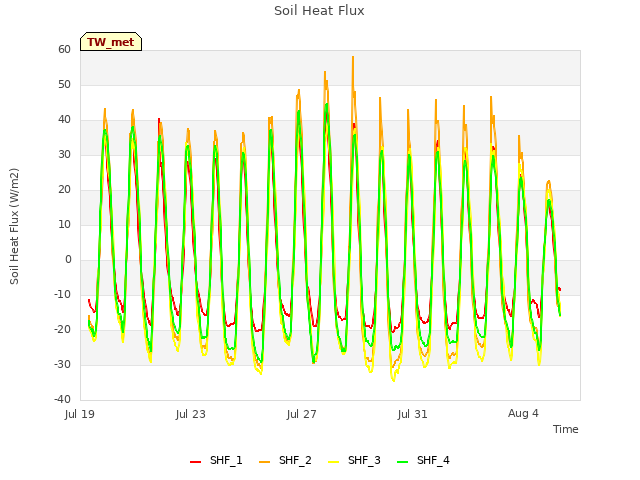Click the 10 y-axis tick label
This screenshot has width=640, height=480.
pyautogui.click(x=64, y=224)
